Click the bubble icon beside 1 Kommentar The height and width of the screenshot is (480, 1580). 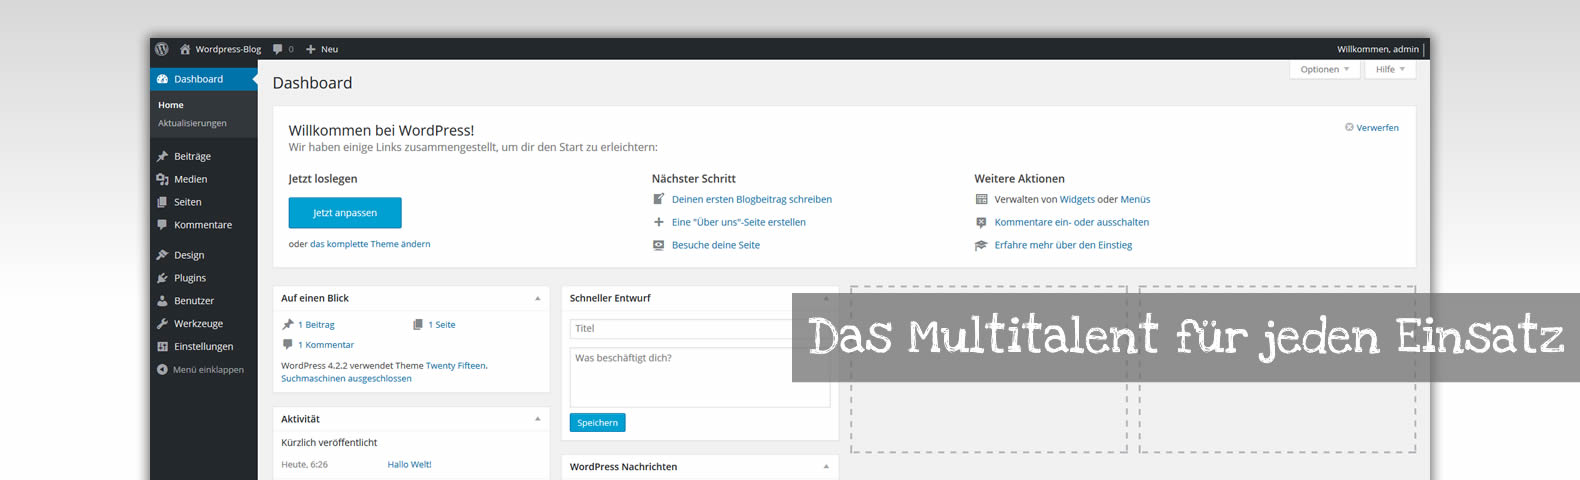[x=288, y=344]
